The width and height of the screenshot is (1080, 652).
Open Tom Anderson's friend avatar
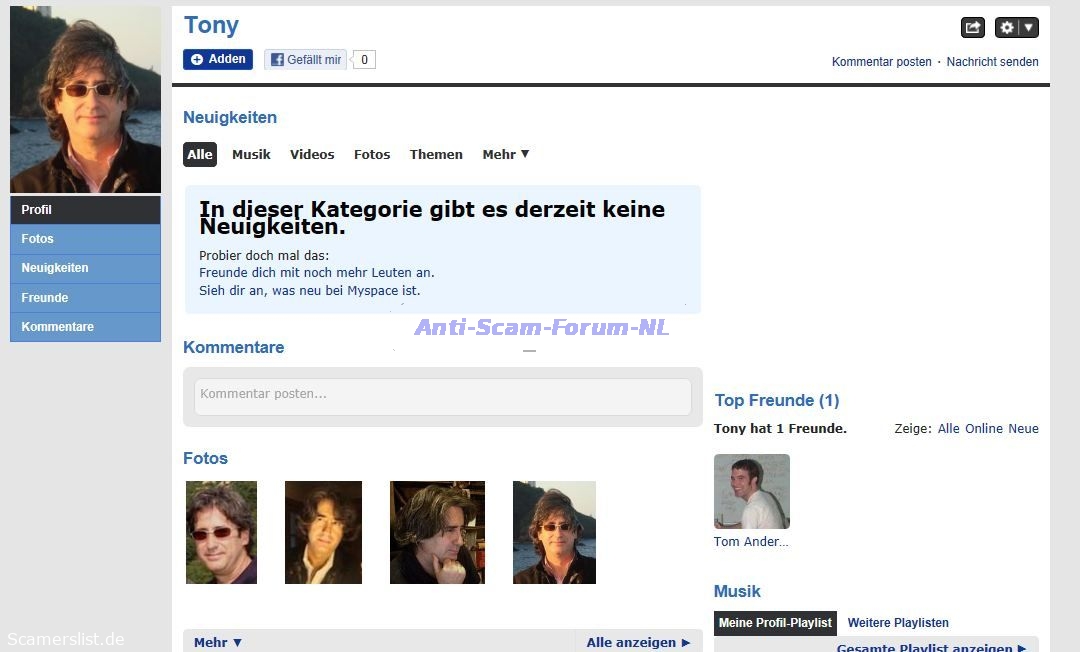pyautogui.click(x=751, y=491)
